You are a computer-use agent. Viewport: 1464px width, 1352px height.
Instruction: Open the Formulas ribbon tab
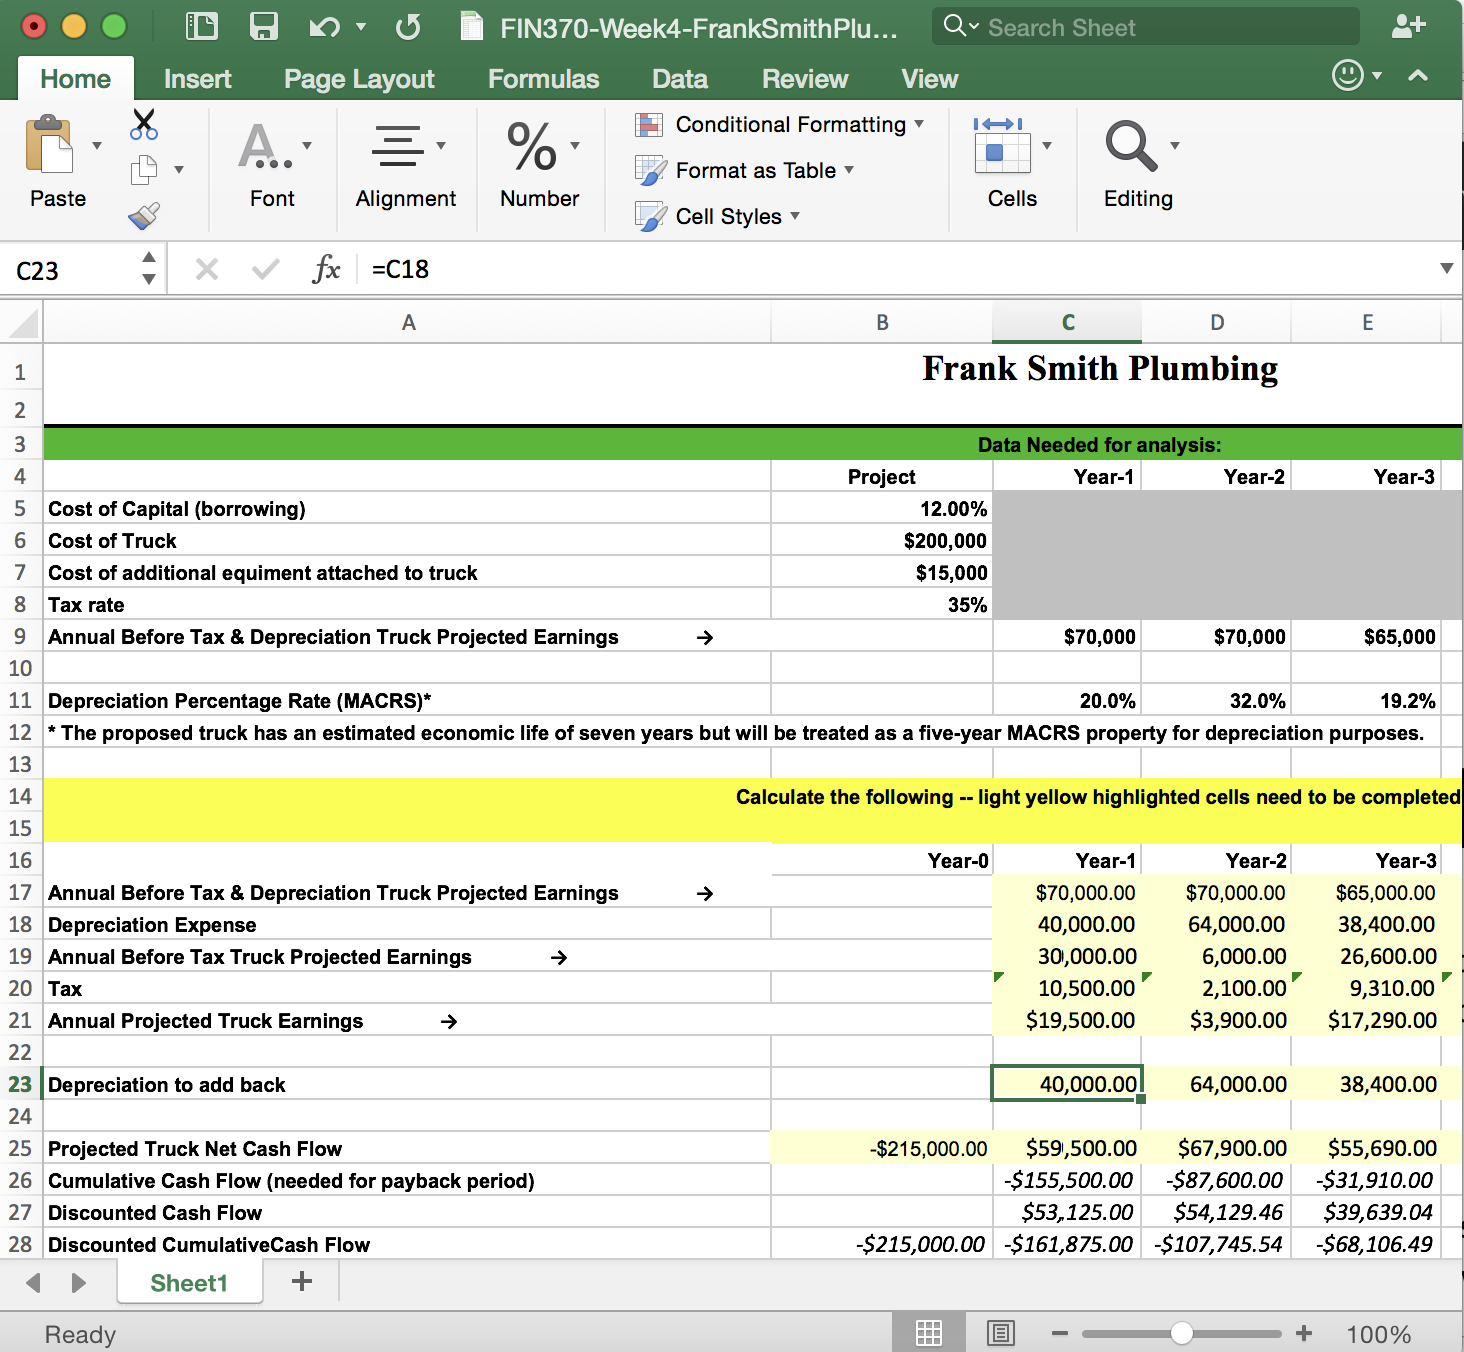pyautogui.click(x=543, y=79)
